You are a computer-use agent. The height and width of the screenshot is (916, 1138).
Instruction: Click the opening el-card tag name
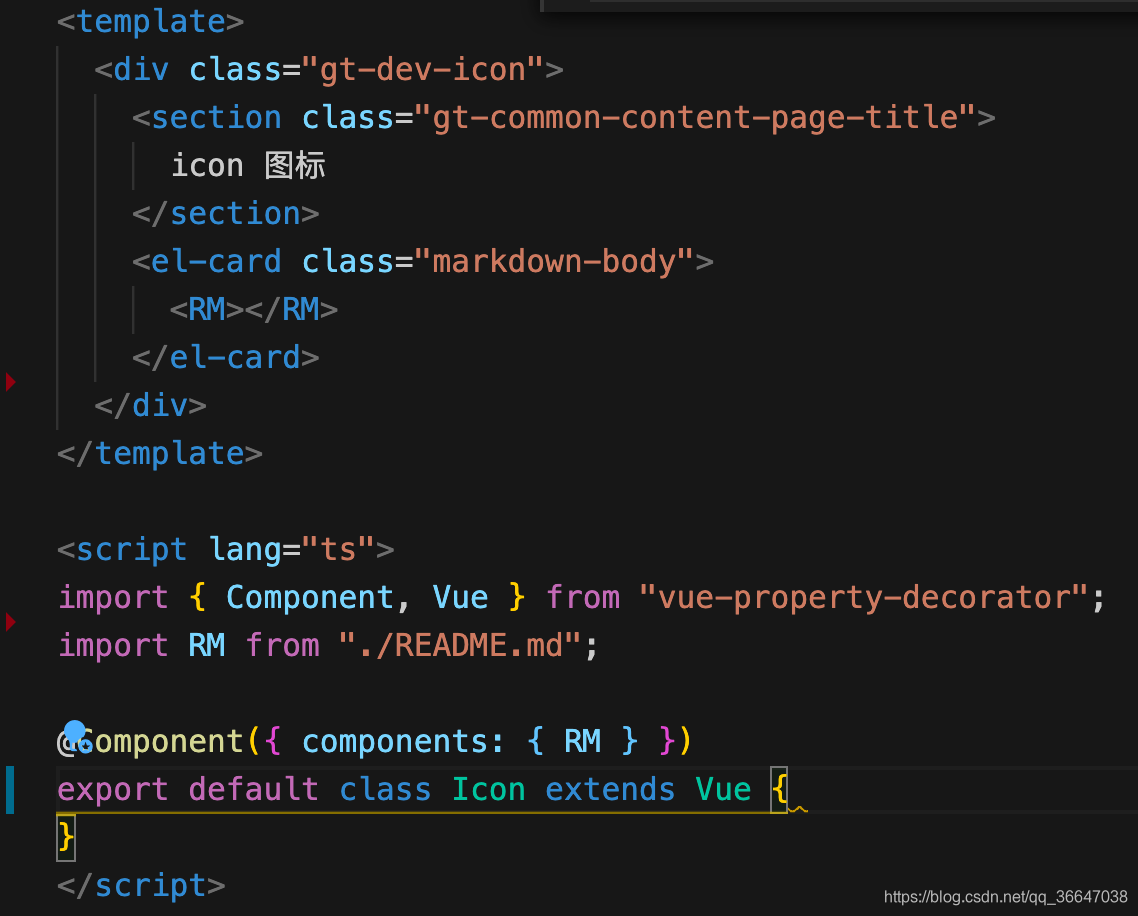pyautogui.click(x=216, y=261)
